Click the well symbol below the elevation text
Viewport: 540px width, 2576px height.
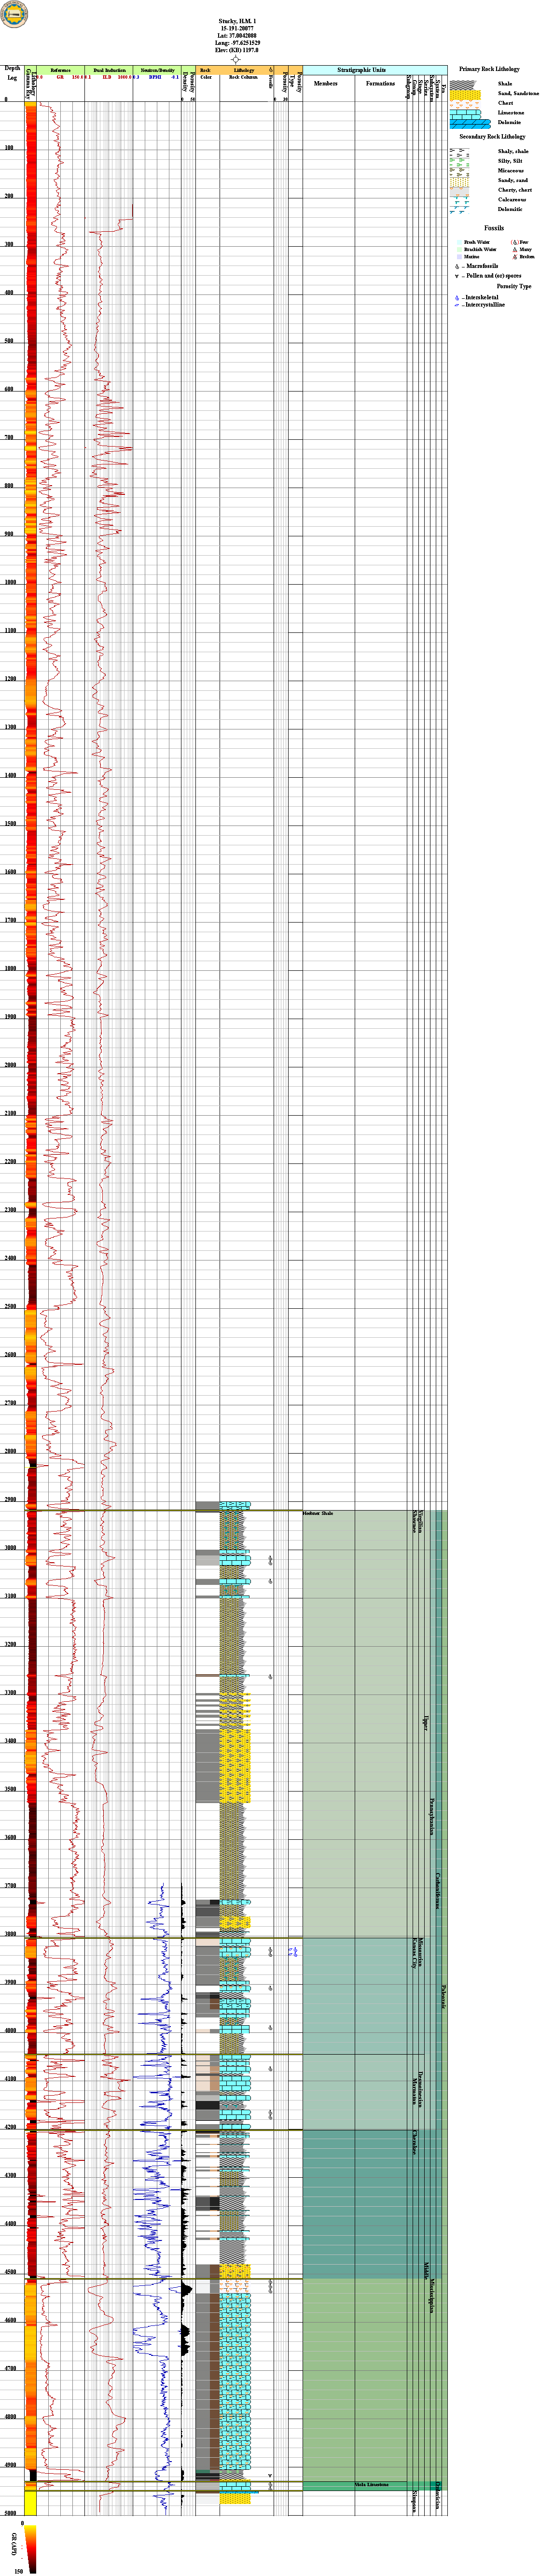pyautogui.click(x=236, y=59)
